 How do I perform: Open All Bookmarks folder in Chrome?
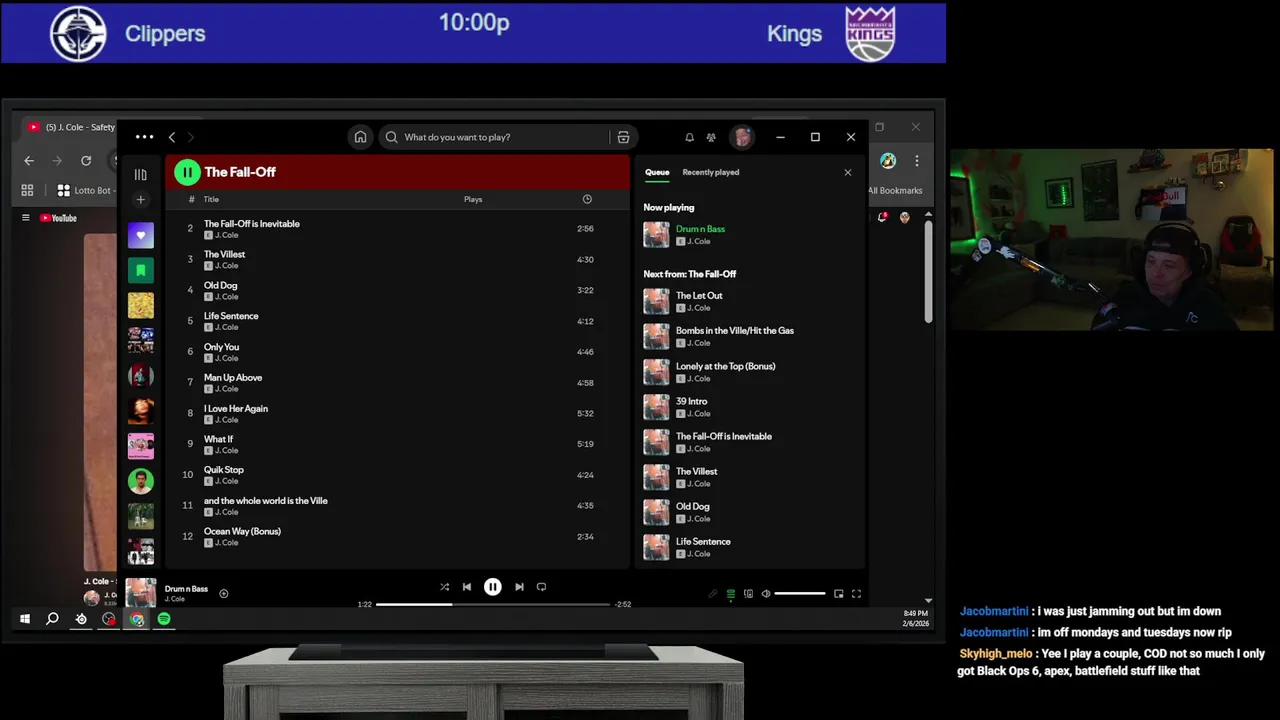(895, 190)
